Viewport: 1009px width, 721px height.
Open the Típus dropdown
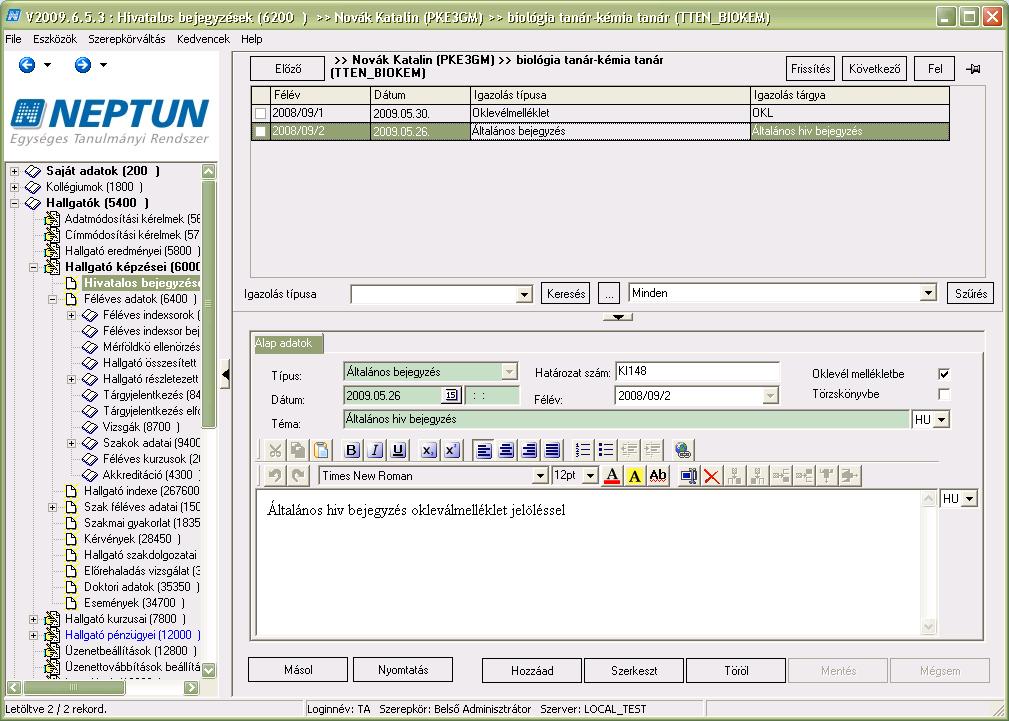[x=509, y=372]
